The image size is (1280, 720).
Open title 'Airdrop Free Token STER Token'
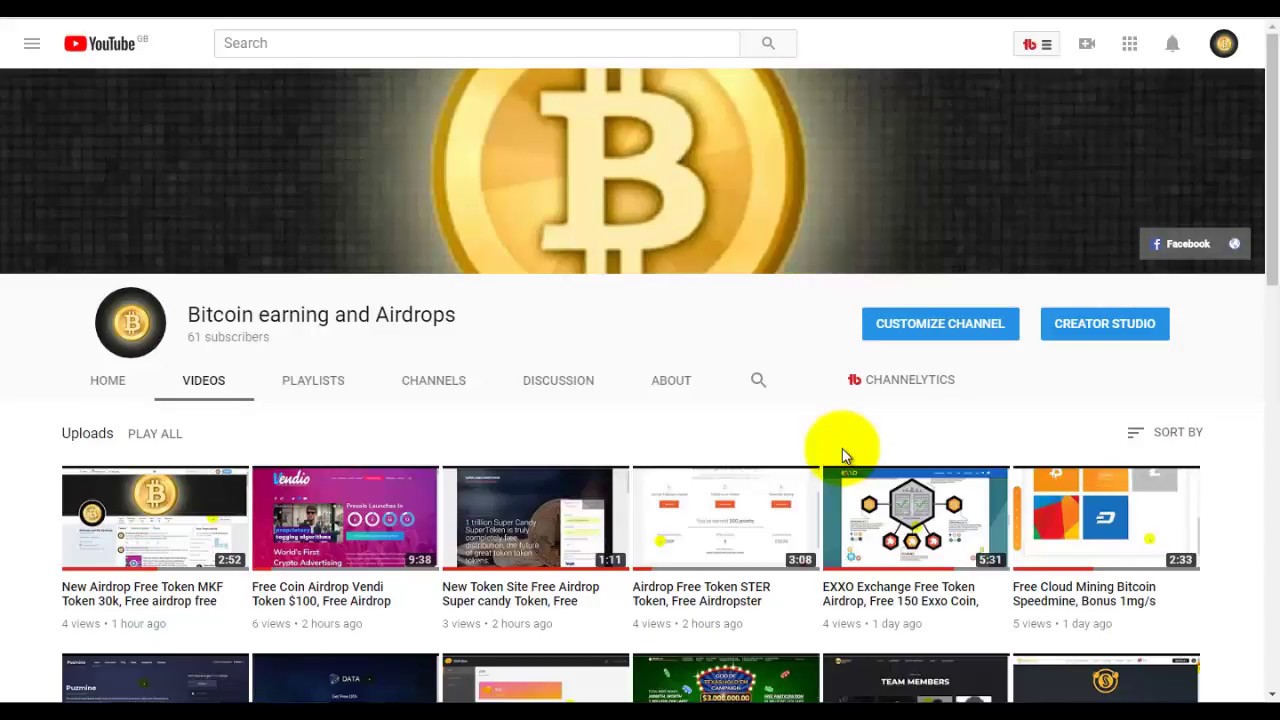tap(701, 594)
